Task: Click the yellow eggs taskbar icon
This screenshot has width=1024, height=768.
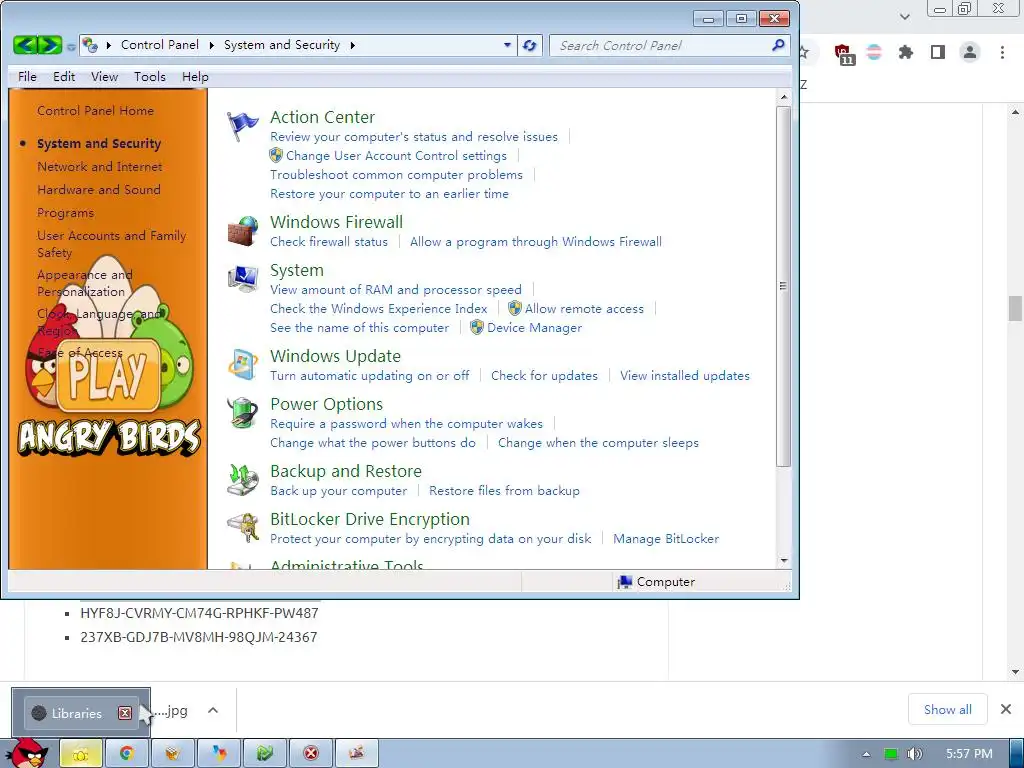Action: click(81, 754)
